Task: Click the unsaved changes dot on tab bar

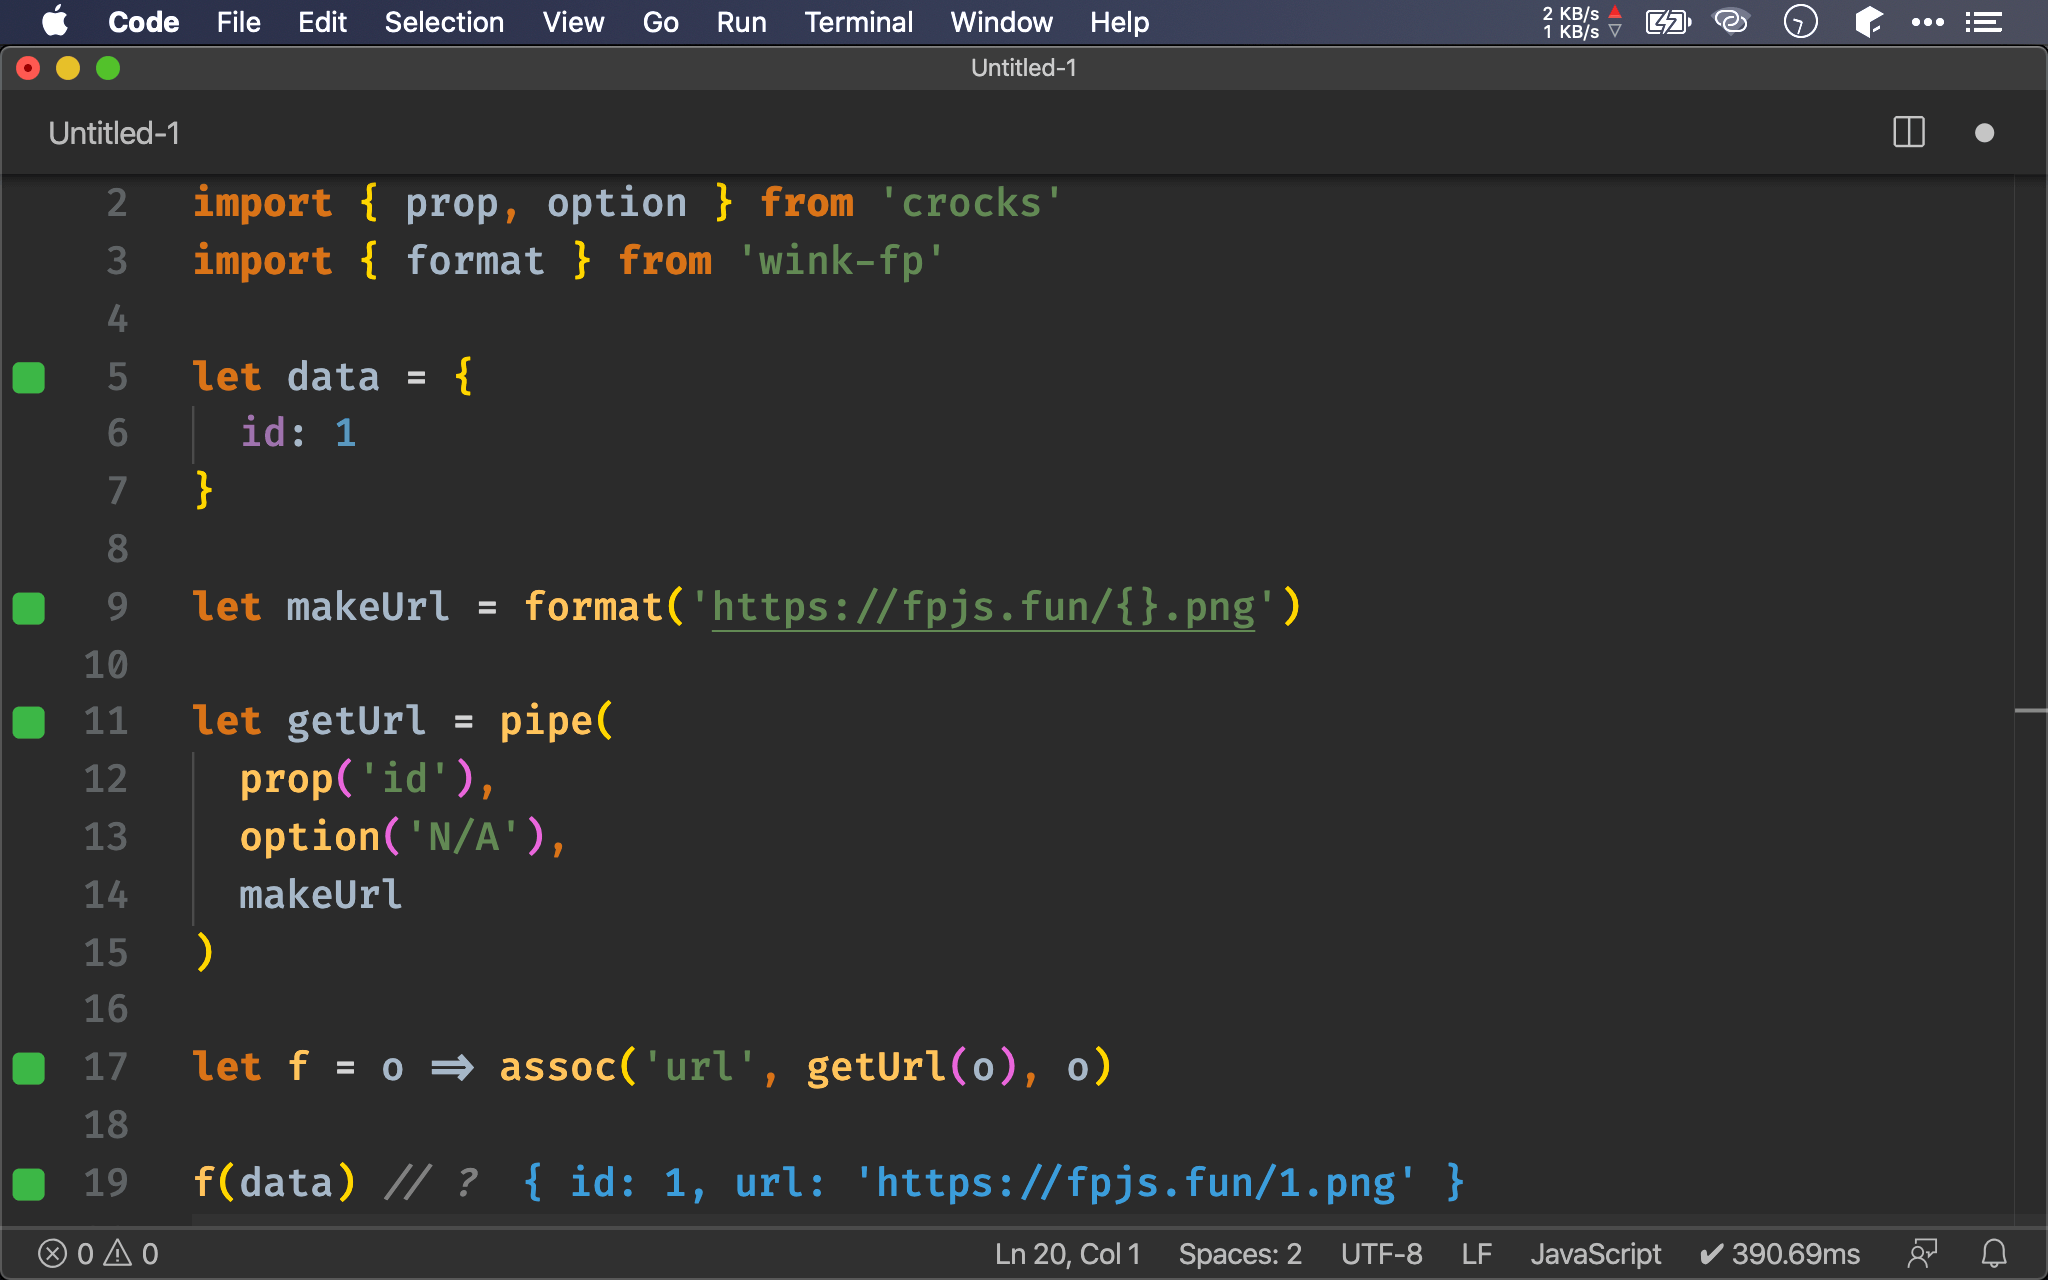Action: 1985,133
